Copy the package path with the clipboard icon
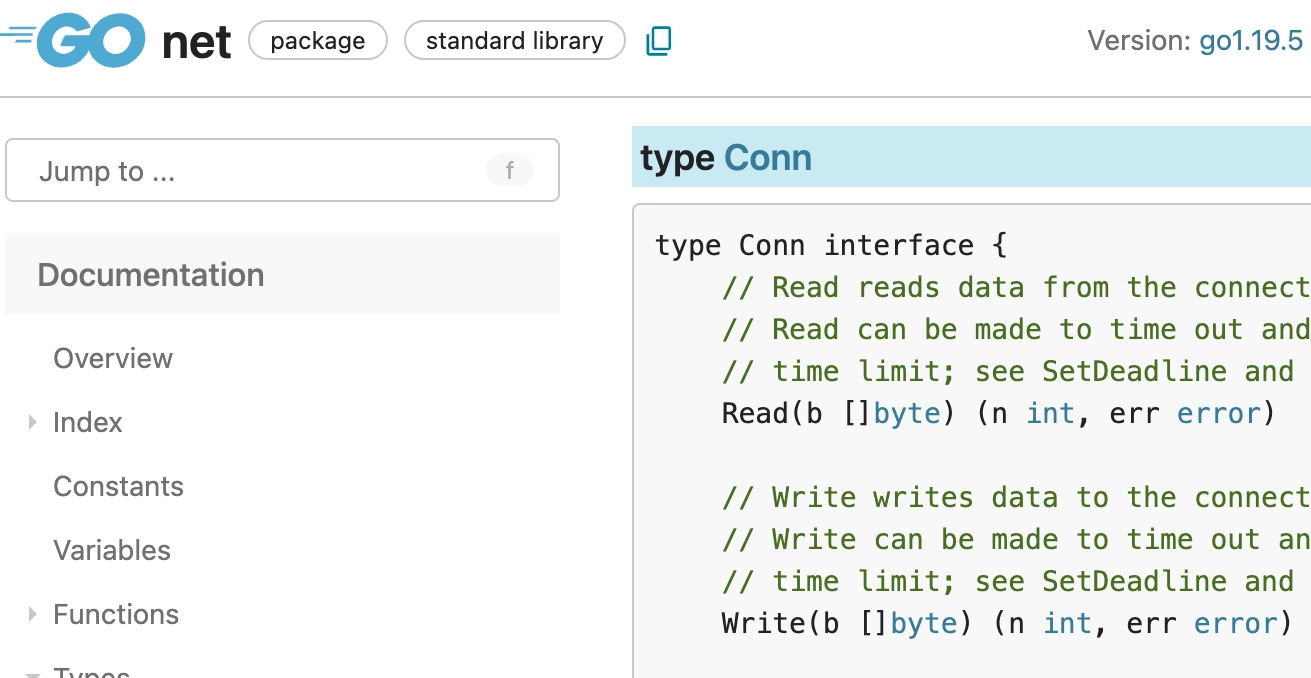 [658, 41]
